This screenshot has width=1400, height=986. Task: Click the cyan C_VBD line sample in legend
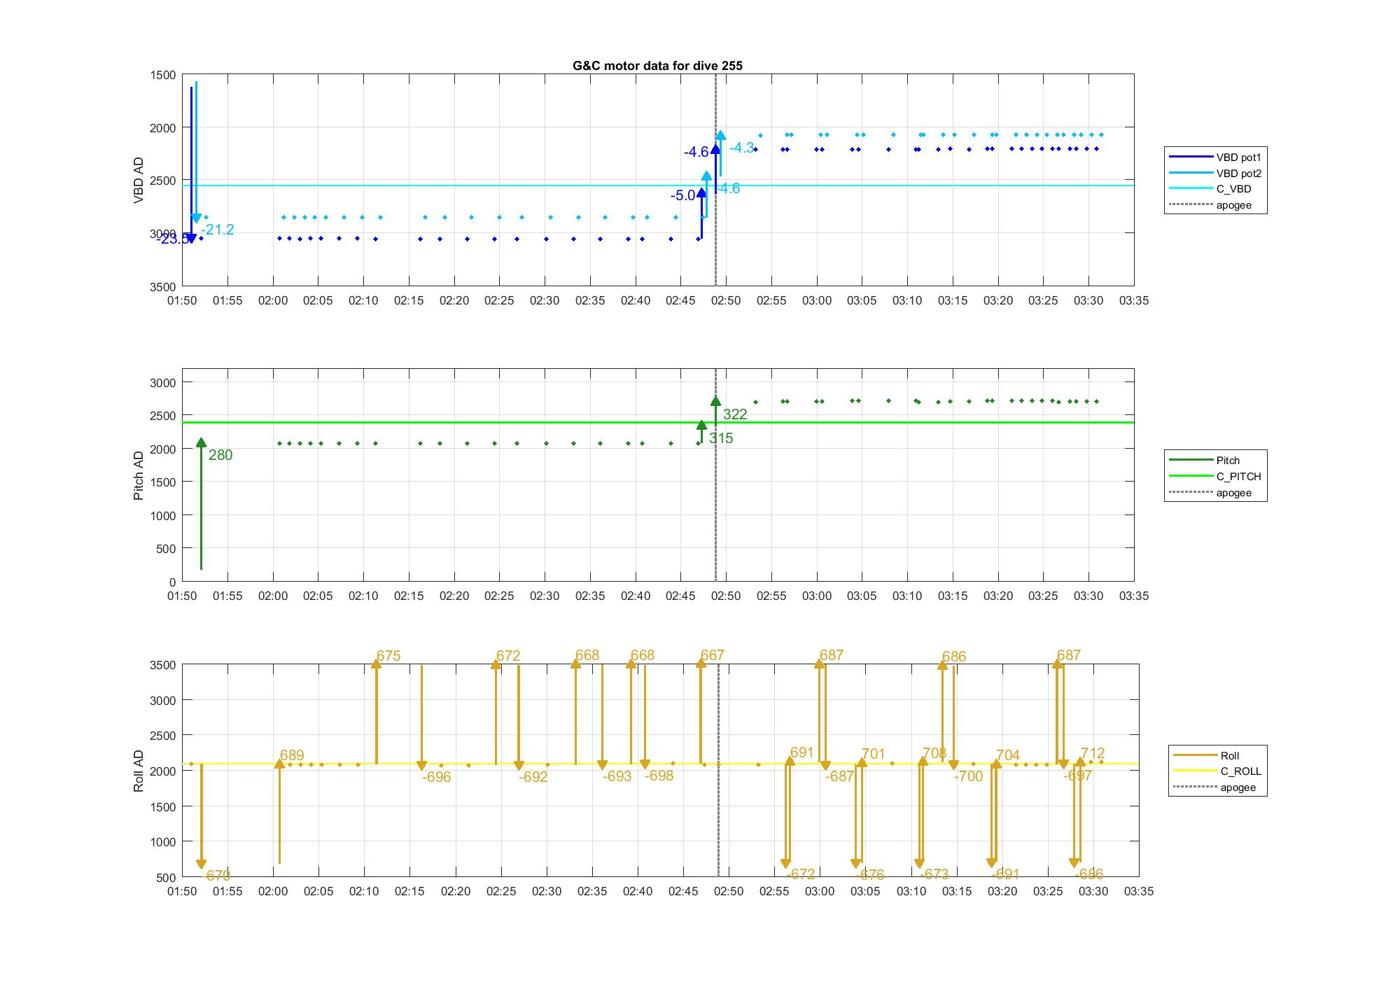click(x=1190, y=189)
